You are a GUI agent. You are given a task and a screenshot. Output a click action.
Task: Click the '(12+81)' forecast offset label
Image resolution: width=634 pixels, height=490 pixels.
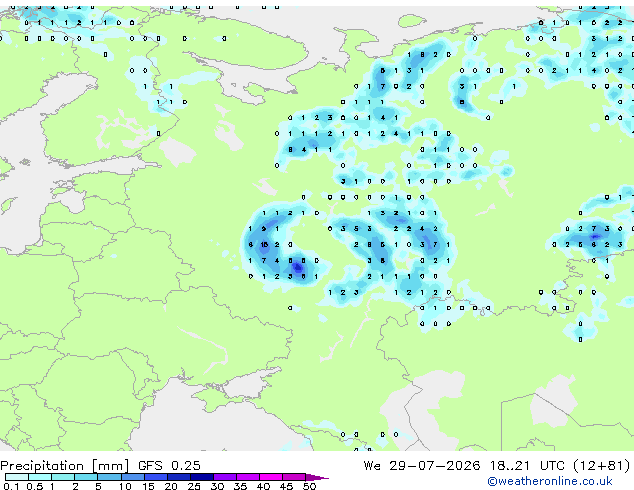pyautogui.click(x=601, y=466)
